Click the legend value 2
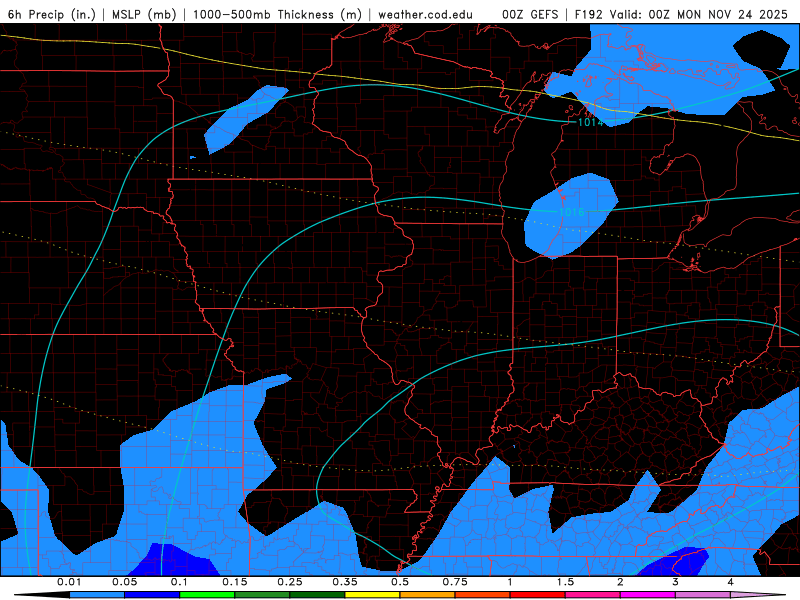The image size is (800, 600). coord(620,582)
